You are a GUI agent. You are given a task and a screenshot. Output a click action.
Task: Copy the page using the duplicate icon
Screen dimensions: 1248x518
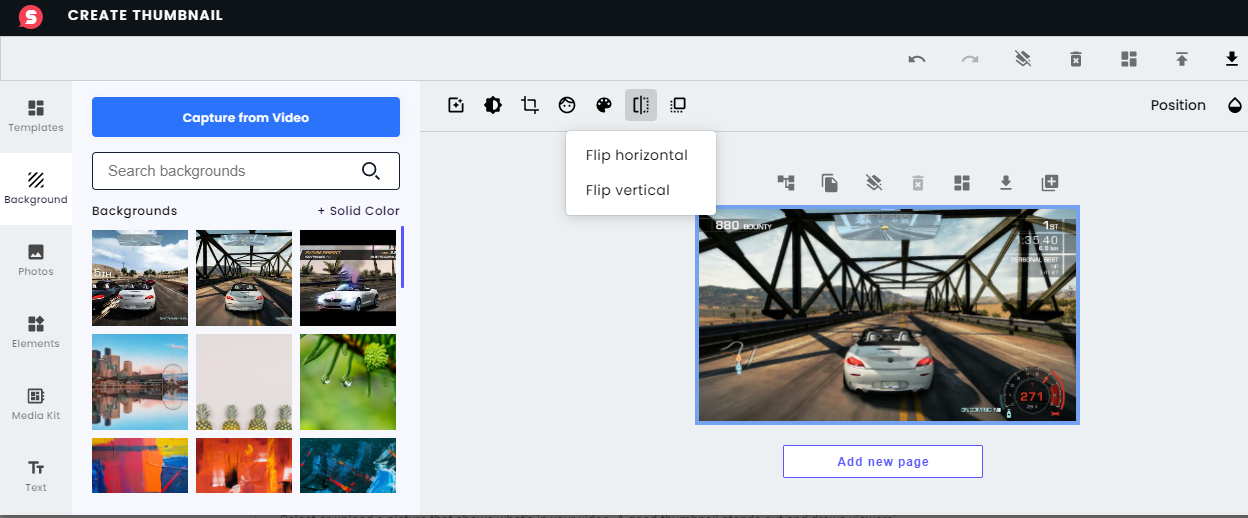830,182
